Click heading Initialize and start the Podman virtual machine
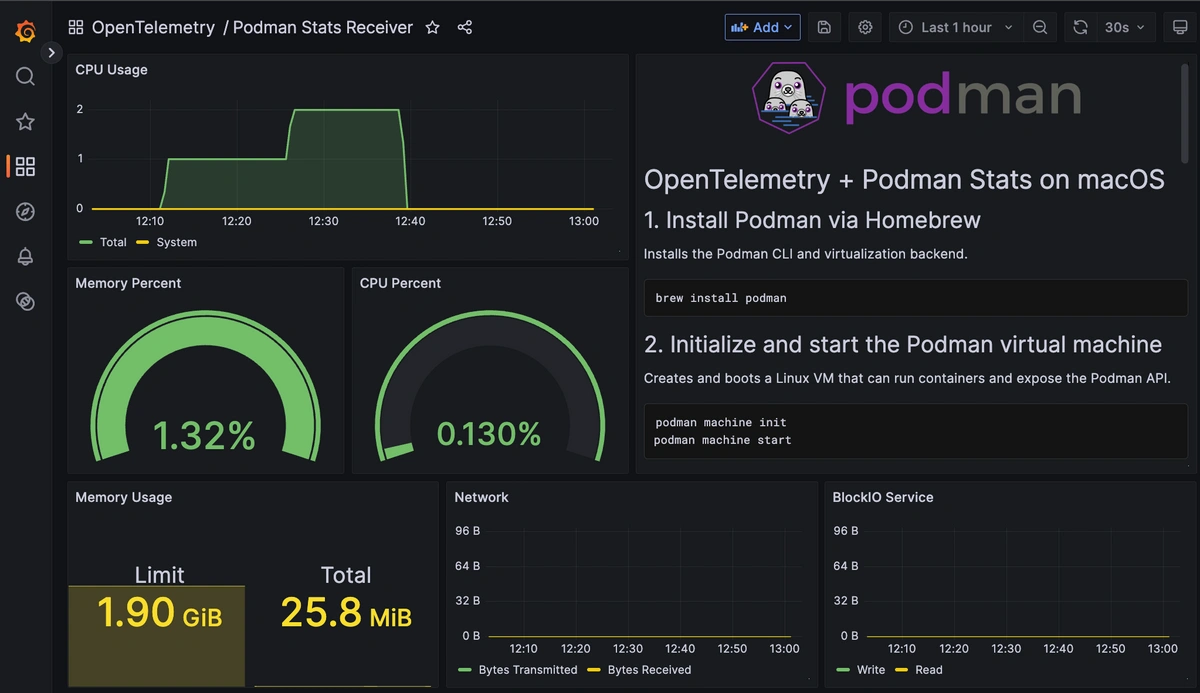1200x693 pixels. pos(903,345)
